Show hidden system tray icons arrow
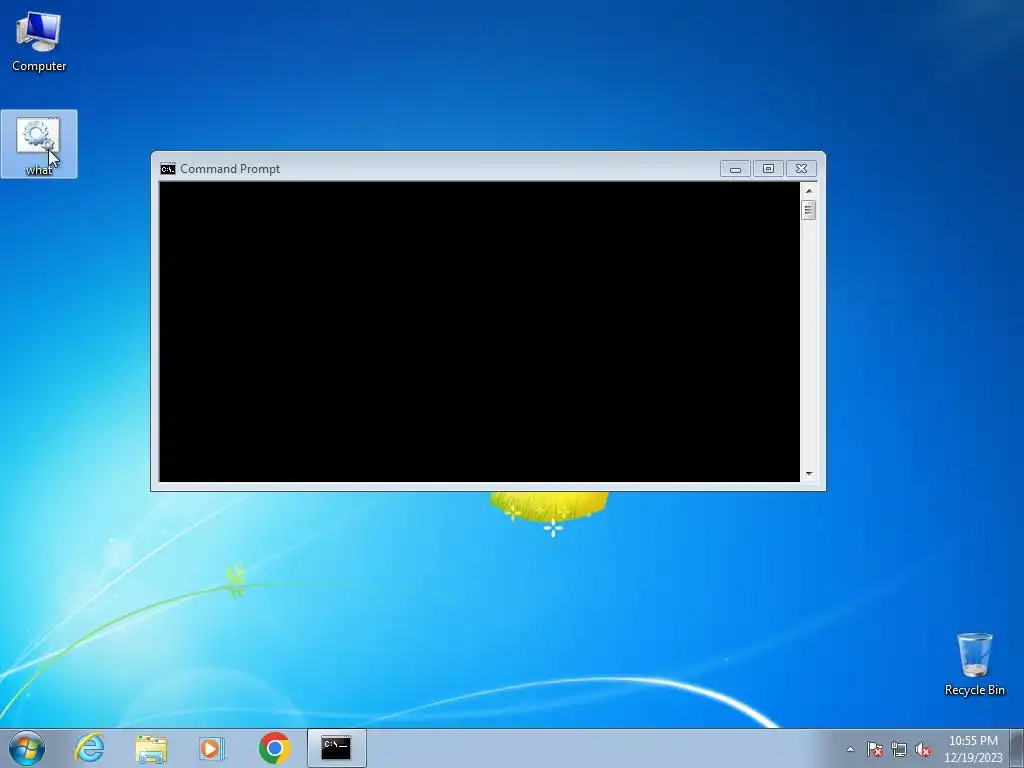 coord(850,749)
